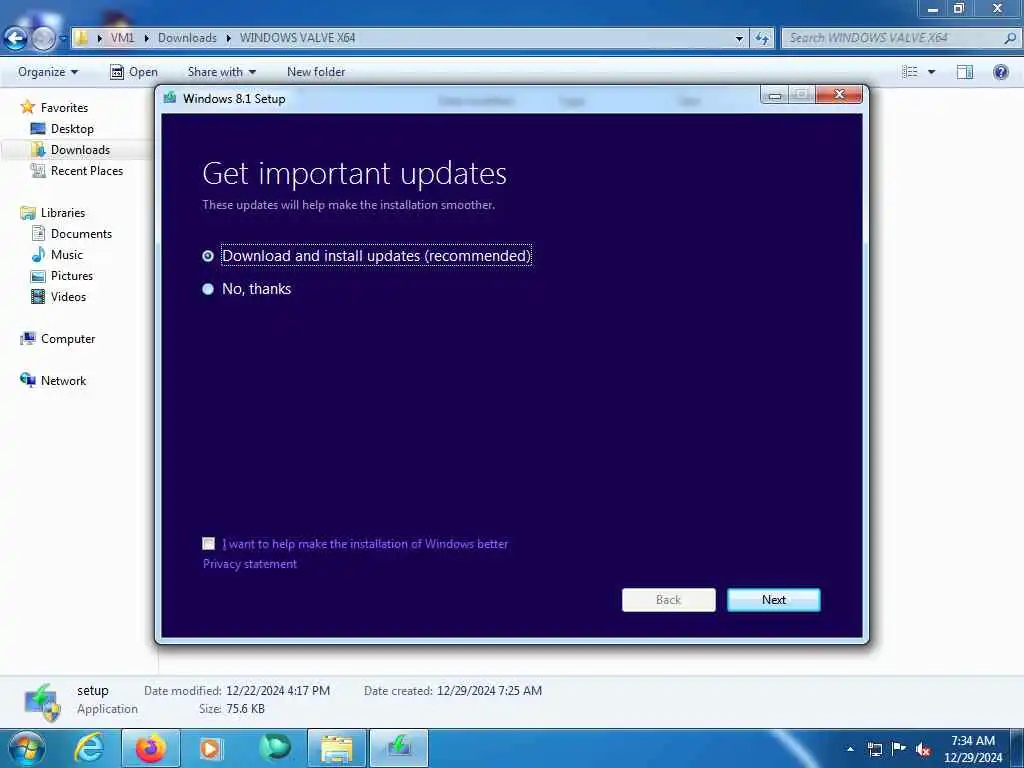The image size is (1024, 768).
Task: Click the network tray icon
Action: (x=874, y=749)
